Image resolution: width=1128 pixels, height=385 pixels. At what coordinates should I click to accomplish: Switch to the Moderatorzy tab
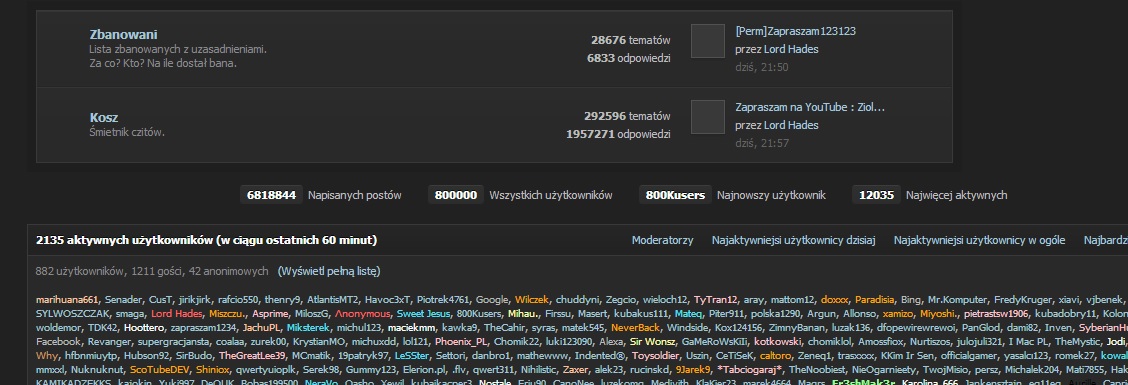coord(662,240)
